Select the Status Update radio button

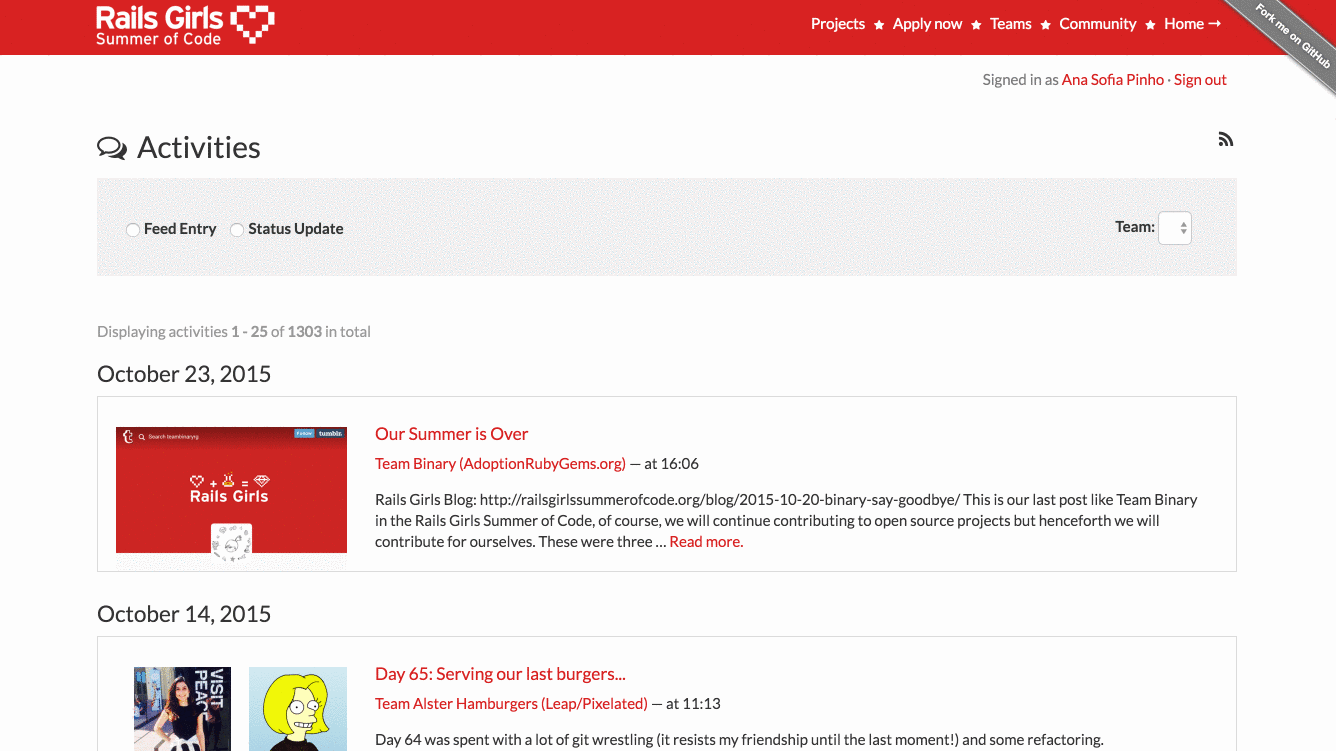237,230
